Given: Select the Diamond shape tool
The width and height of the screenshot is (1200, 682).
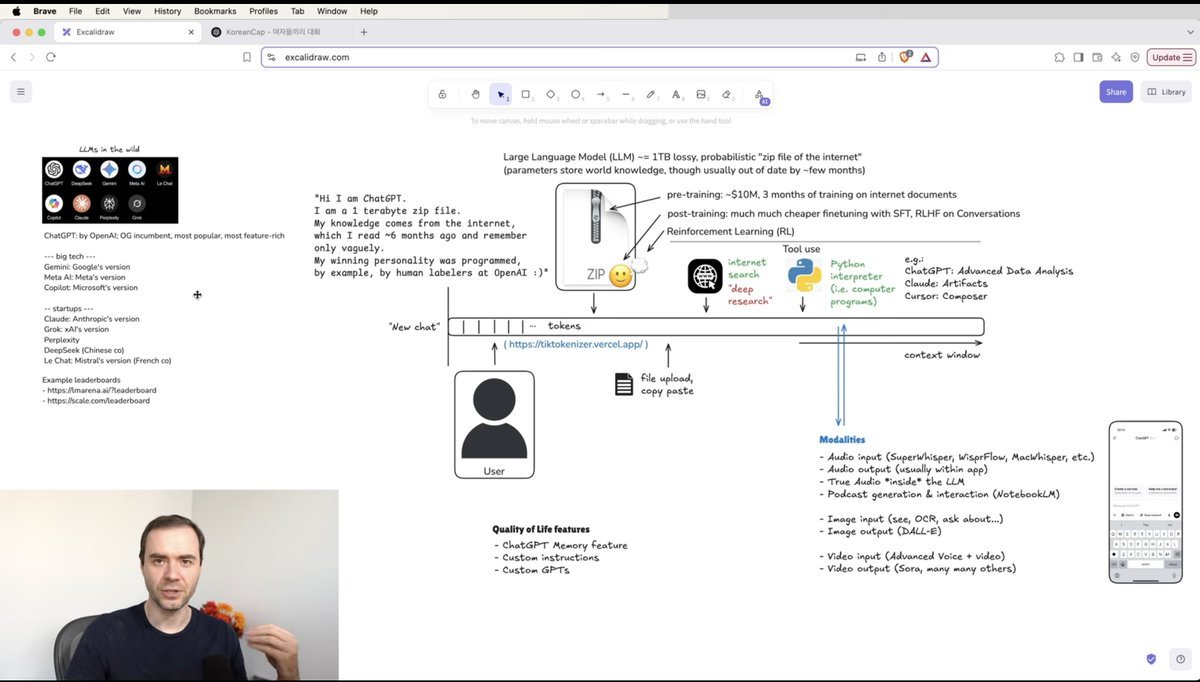Looking at the screenshot, I should 551,94.
